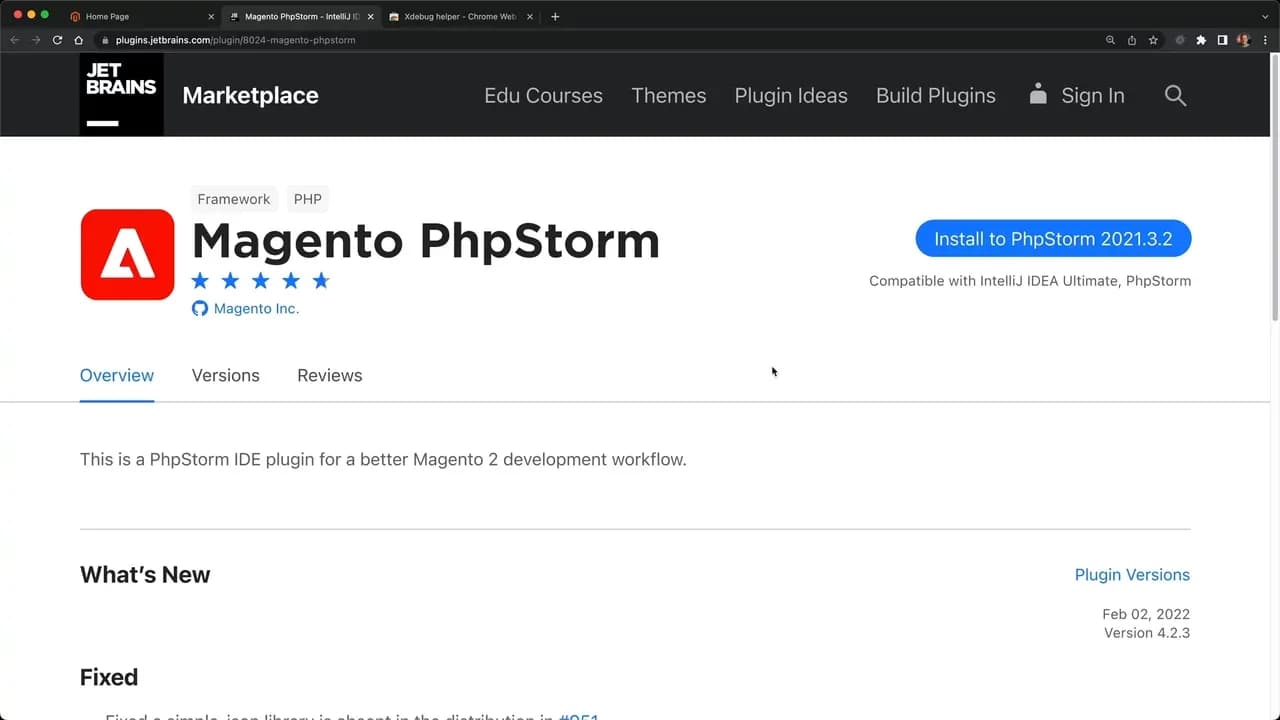Open Build Plugins in the navigation

coord(936,96)
